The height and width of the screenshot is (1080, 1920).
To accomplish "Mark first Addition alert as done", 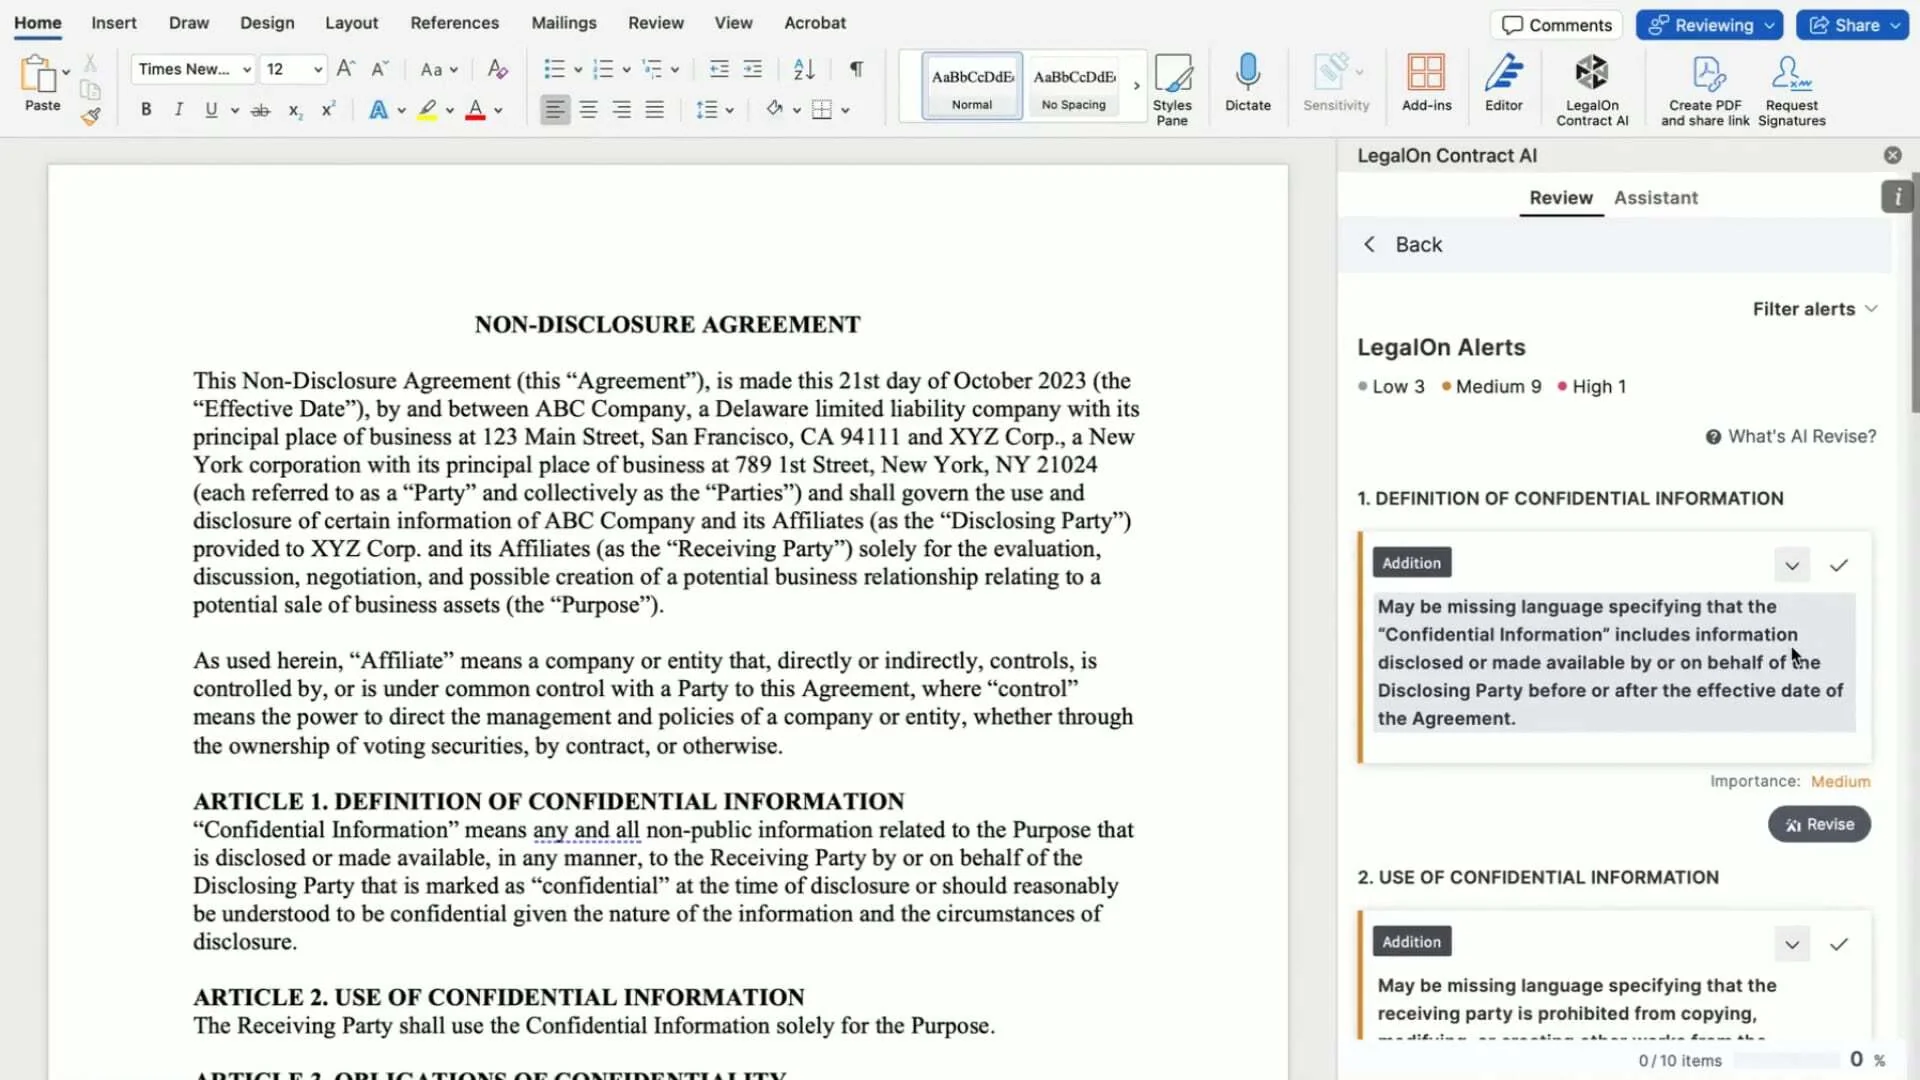I will (1838, 565).
